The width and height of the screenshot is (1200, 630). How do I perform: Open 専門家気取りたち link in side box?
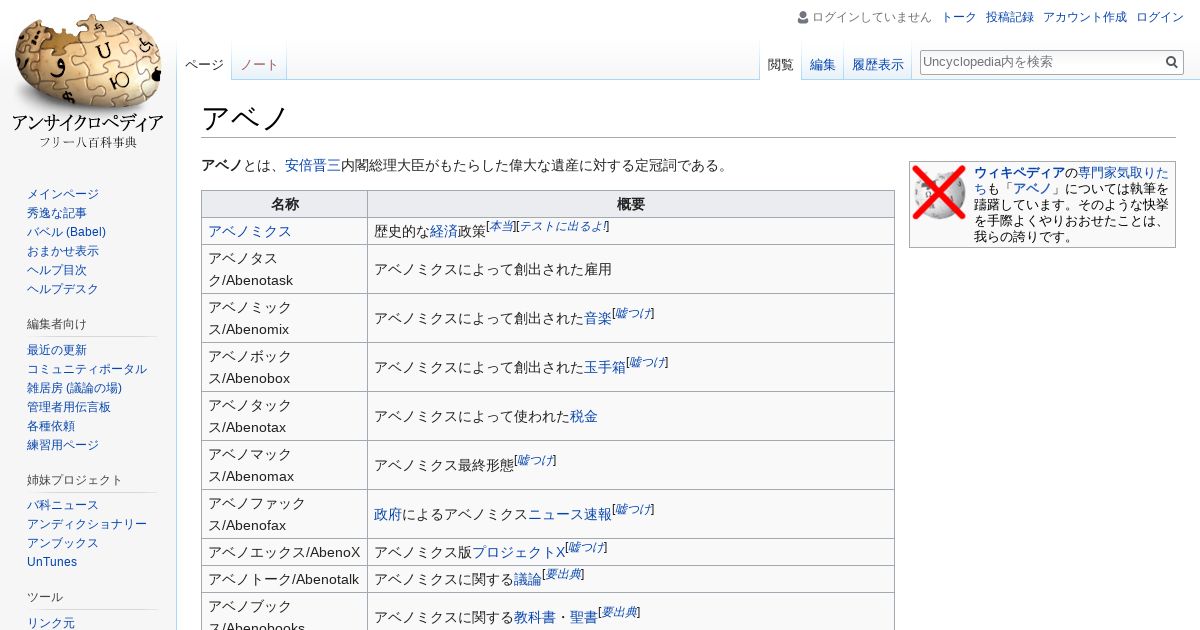[1071, 180]
